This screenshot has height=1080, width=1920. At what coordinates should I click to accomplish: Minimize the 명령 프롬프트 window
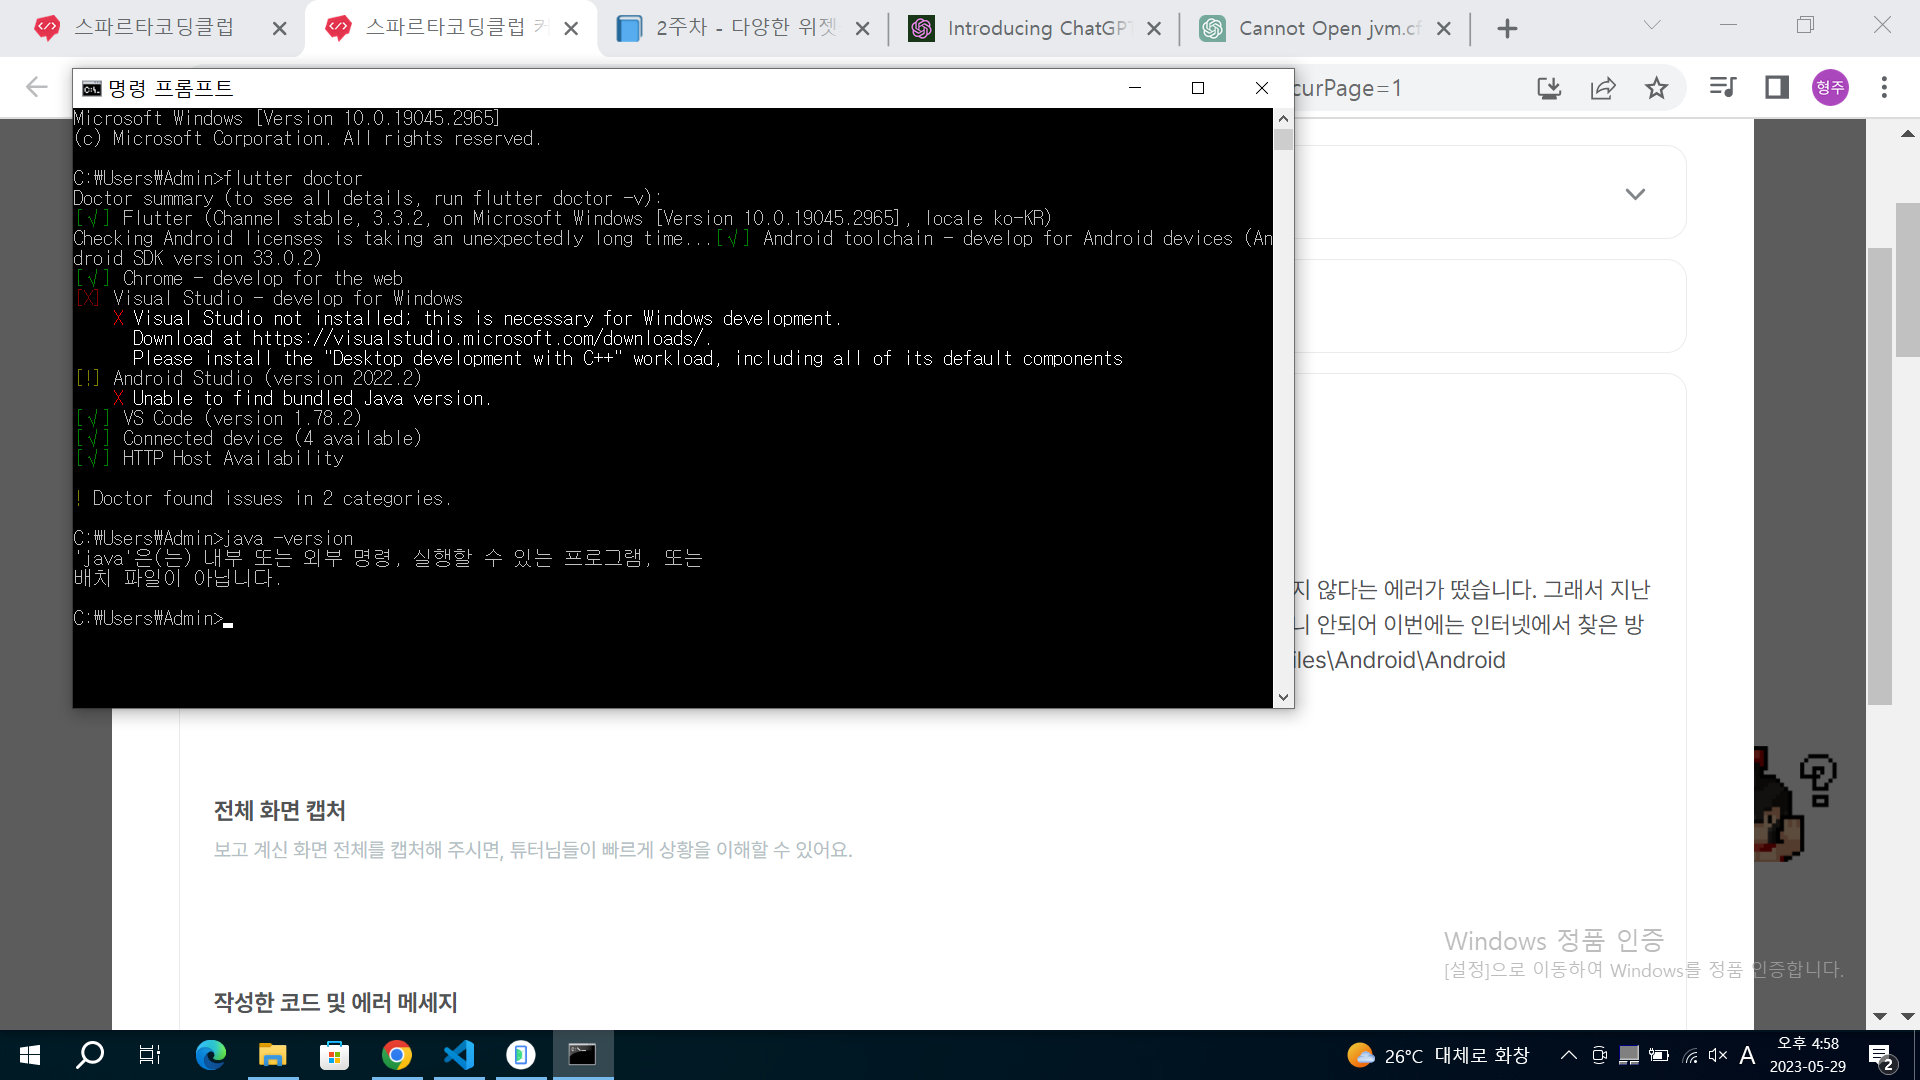tap(1135, 88)
